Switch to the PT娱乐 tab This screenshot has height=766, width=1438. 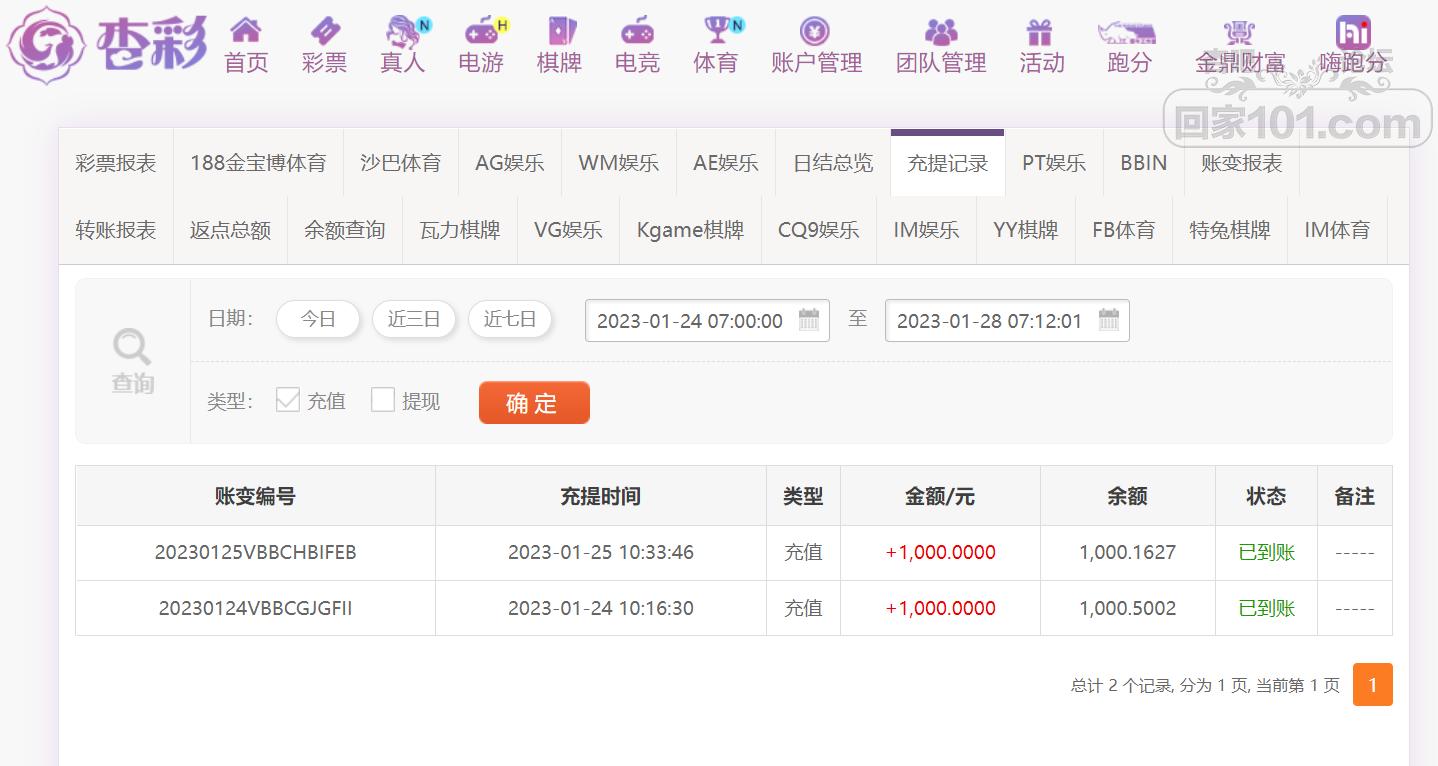[1054, 163]
